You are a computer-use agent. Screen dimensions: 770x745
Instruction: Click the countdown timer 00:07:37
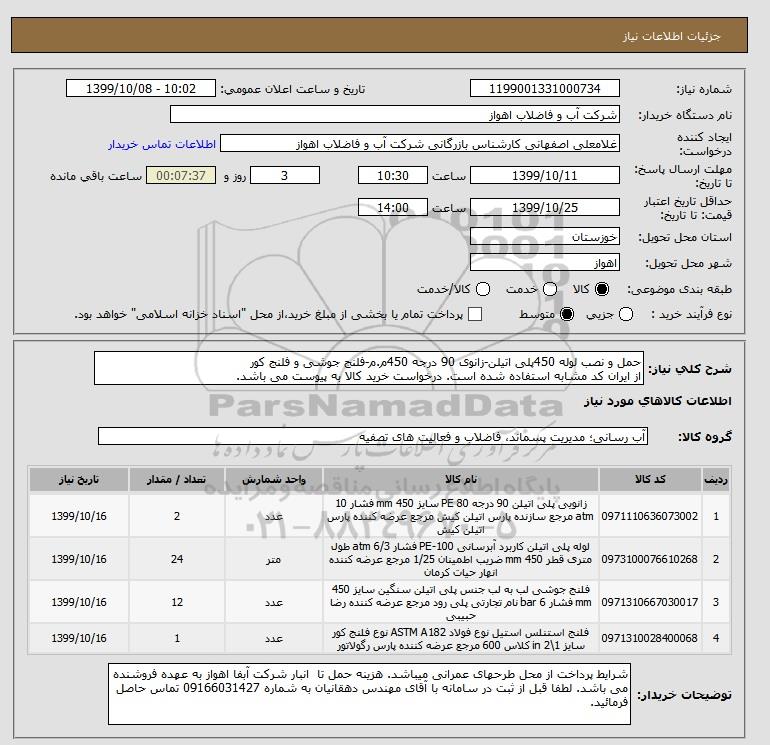181,175
